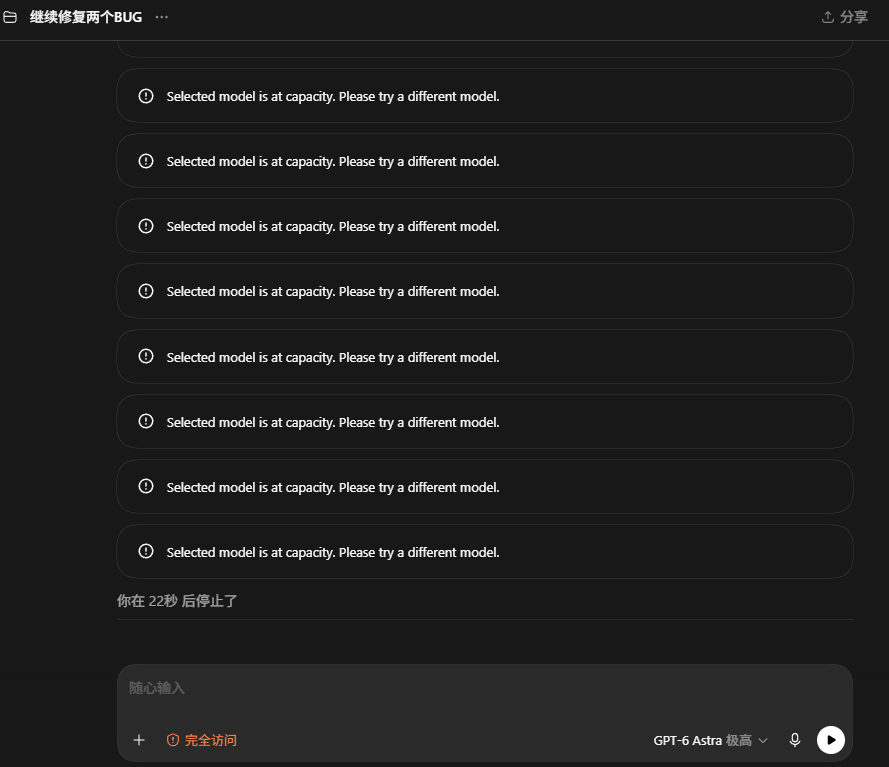Expand the GPT-6 Astra model dropdown
Viewport: 889px width, 767px height.
pos(710,740)
